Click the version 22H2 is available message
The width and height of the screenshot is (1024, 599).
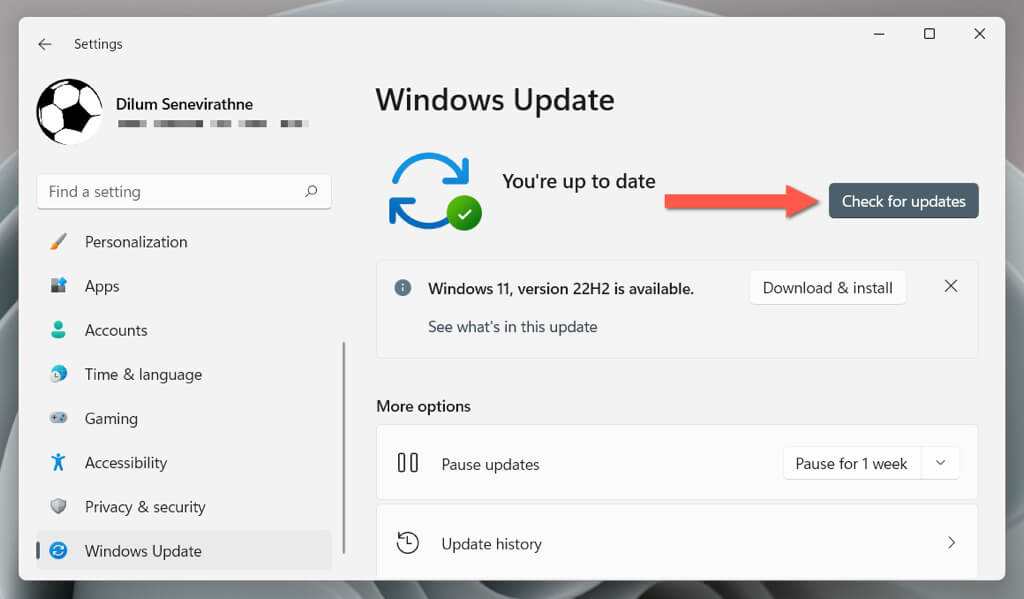pos(561,289)
